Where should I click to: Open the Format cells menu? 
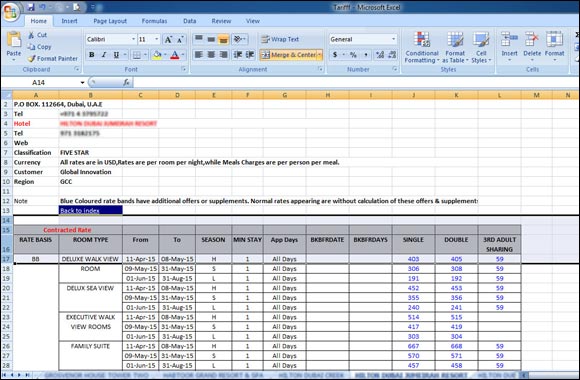pos(554,46)
